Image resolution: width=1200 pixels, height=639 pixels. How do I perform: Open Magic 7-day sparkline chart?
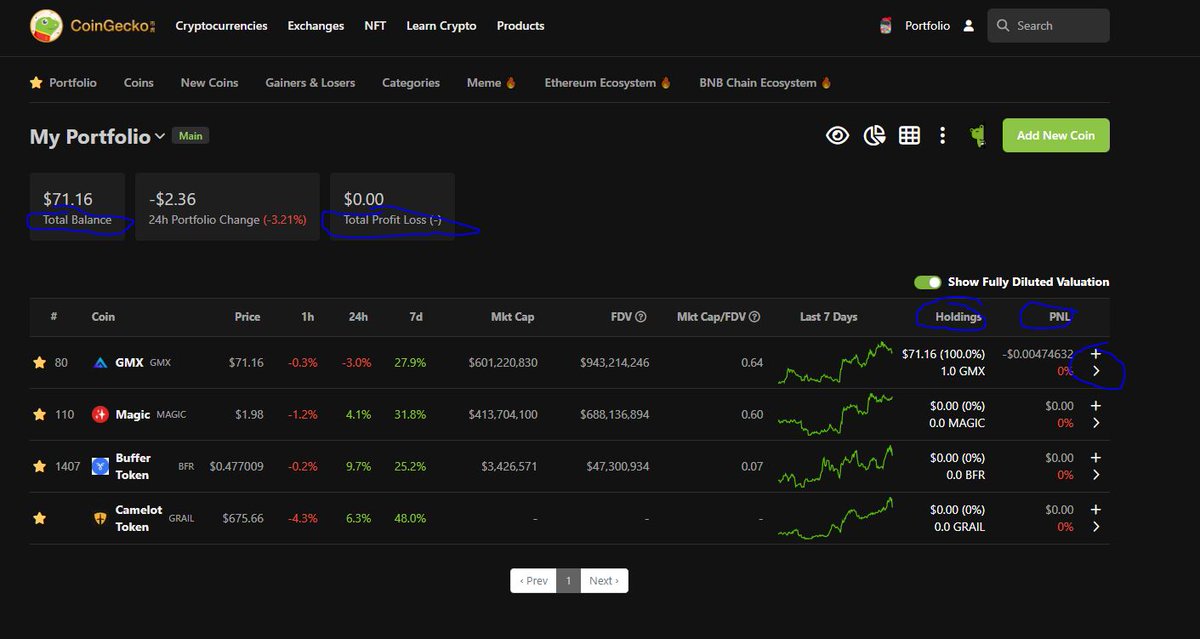click(x=836, y=415)
